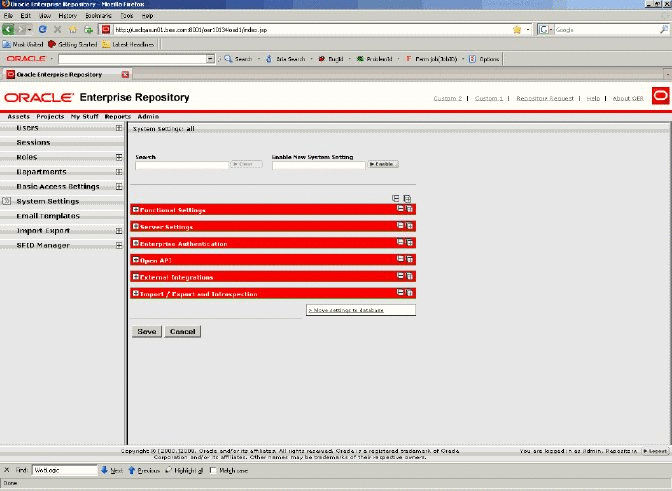Open the Repository Request link
672x491 pixels.
(x=545, y=98)
